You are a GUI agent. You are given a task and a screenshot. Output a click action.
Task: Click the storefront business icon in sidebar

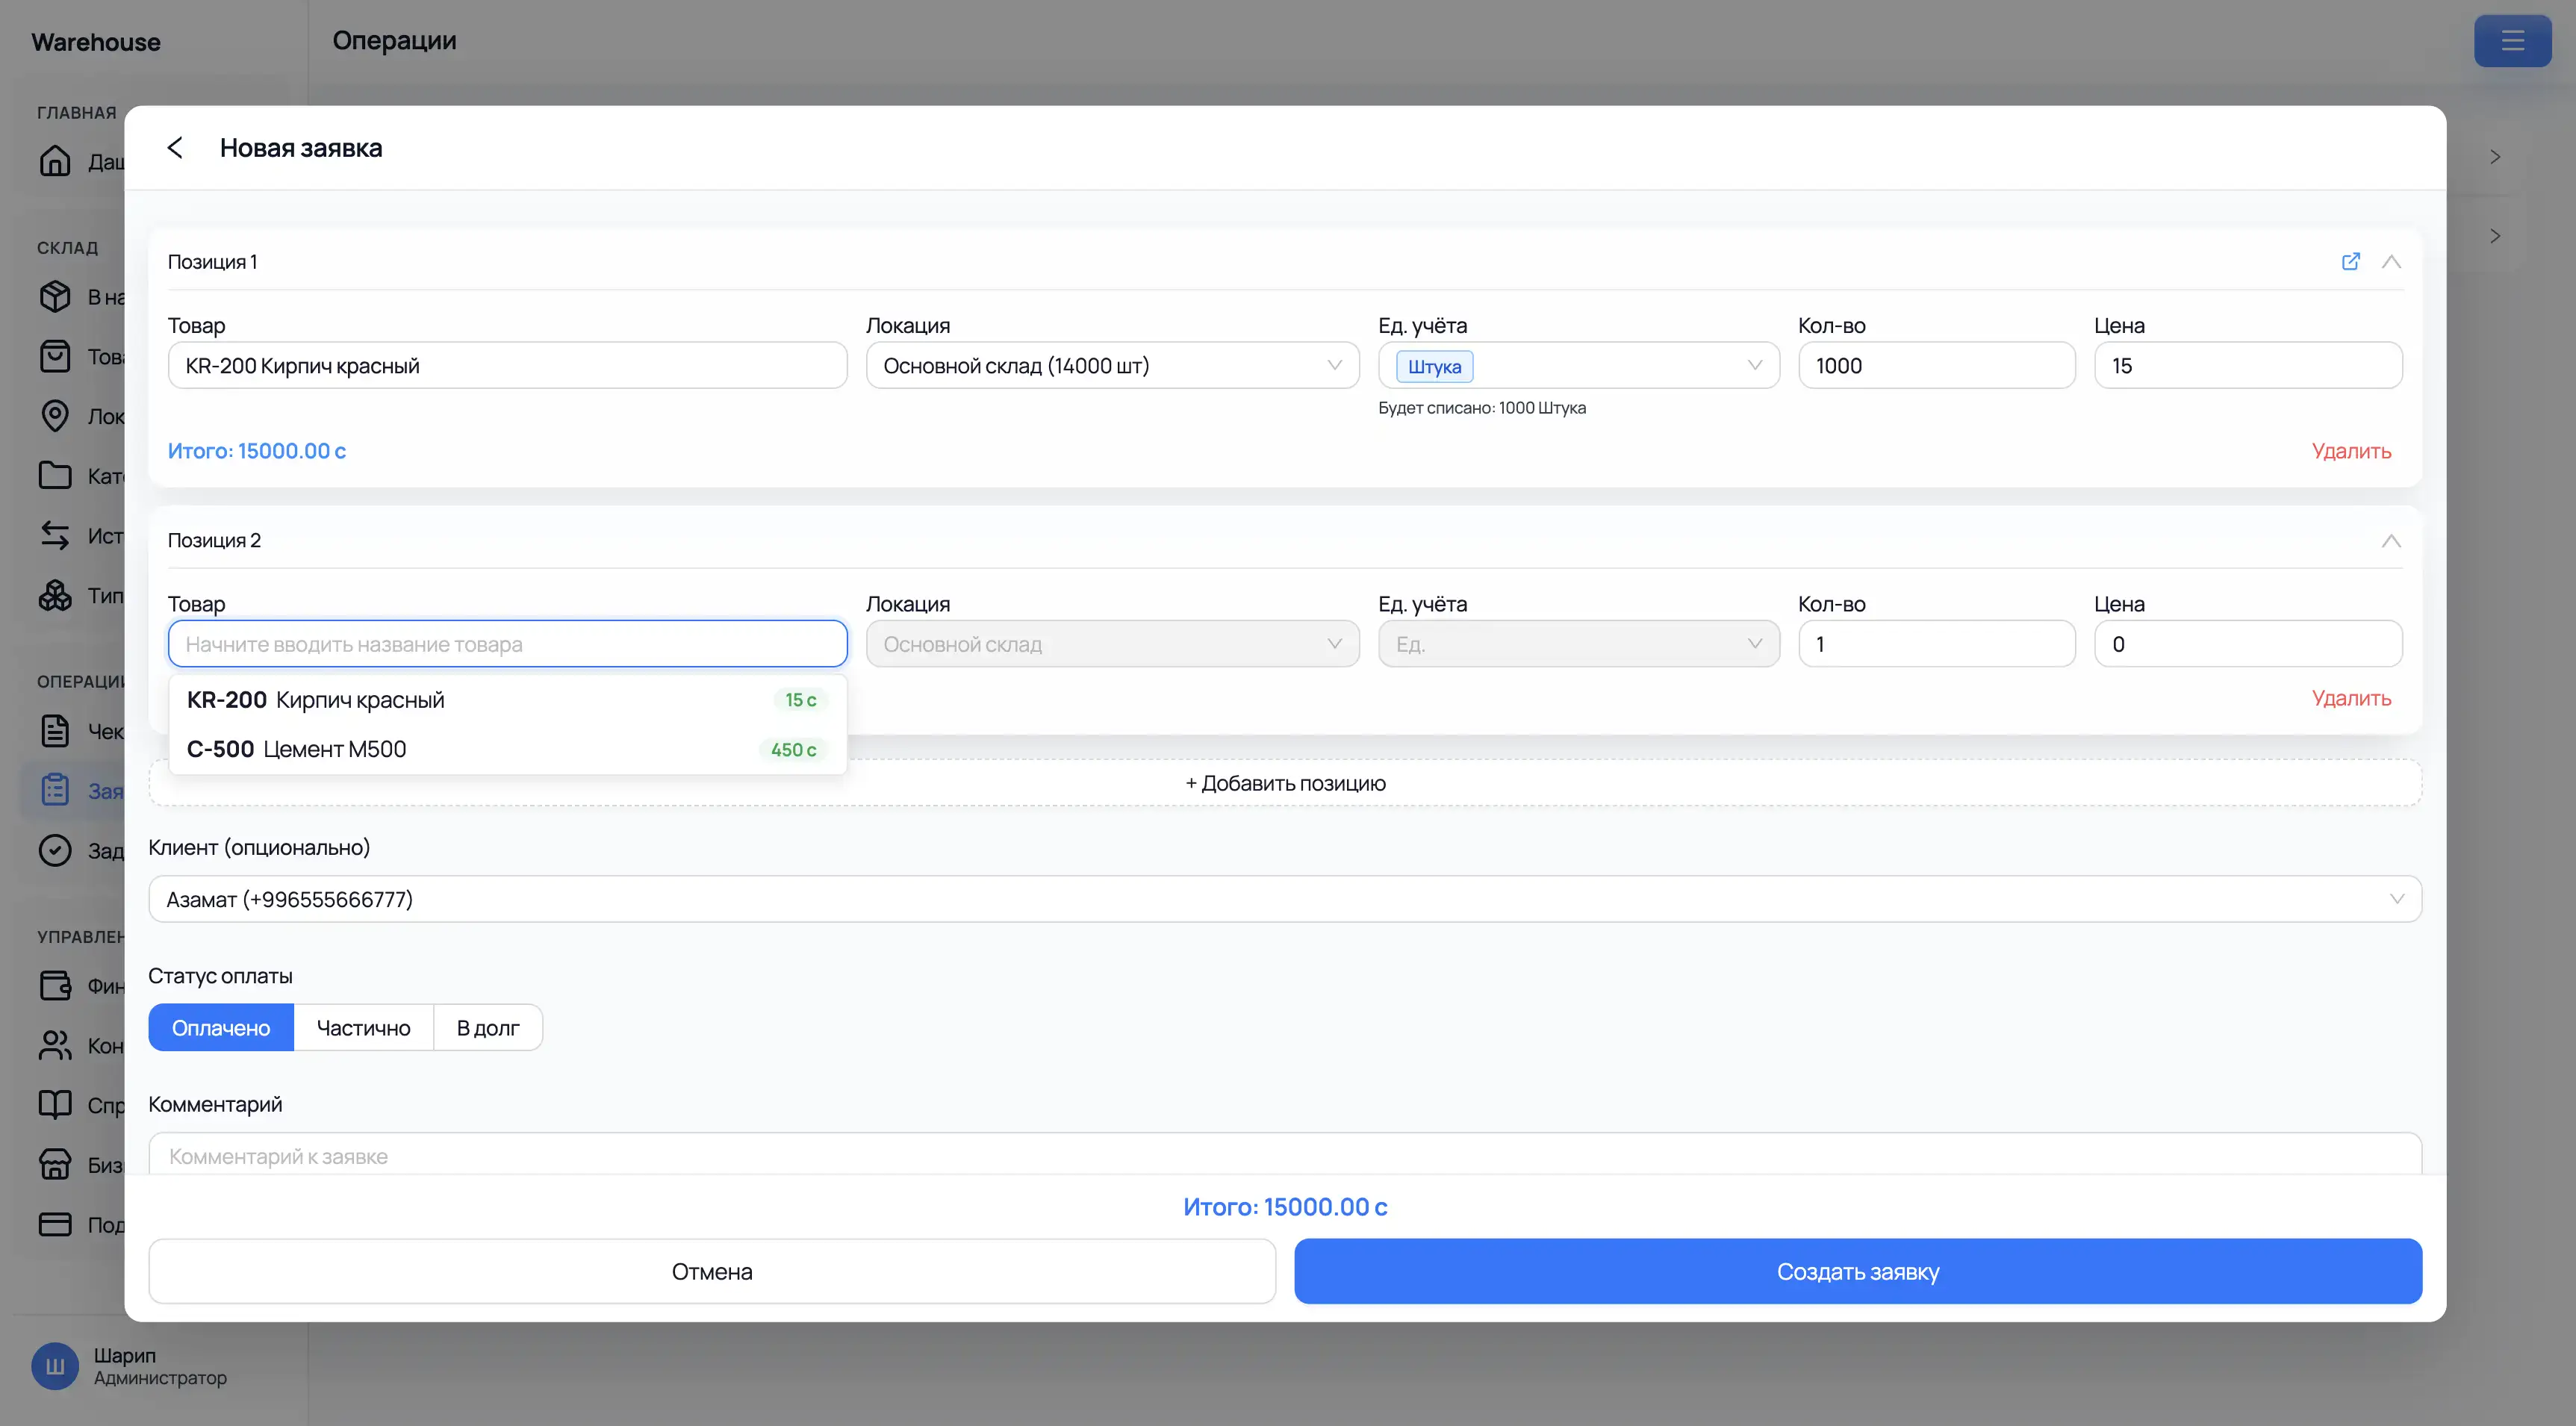(x=55, y=1164)
